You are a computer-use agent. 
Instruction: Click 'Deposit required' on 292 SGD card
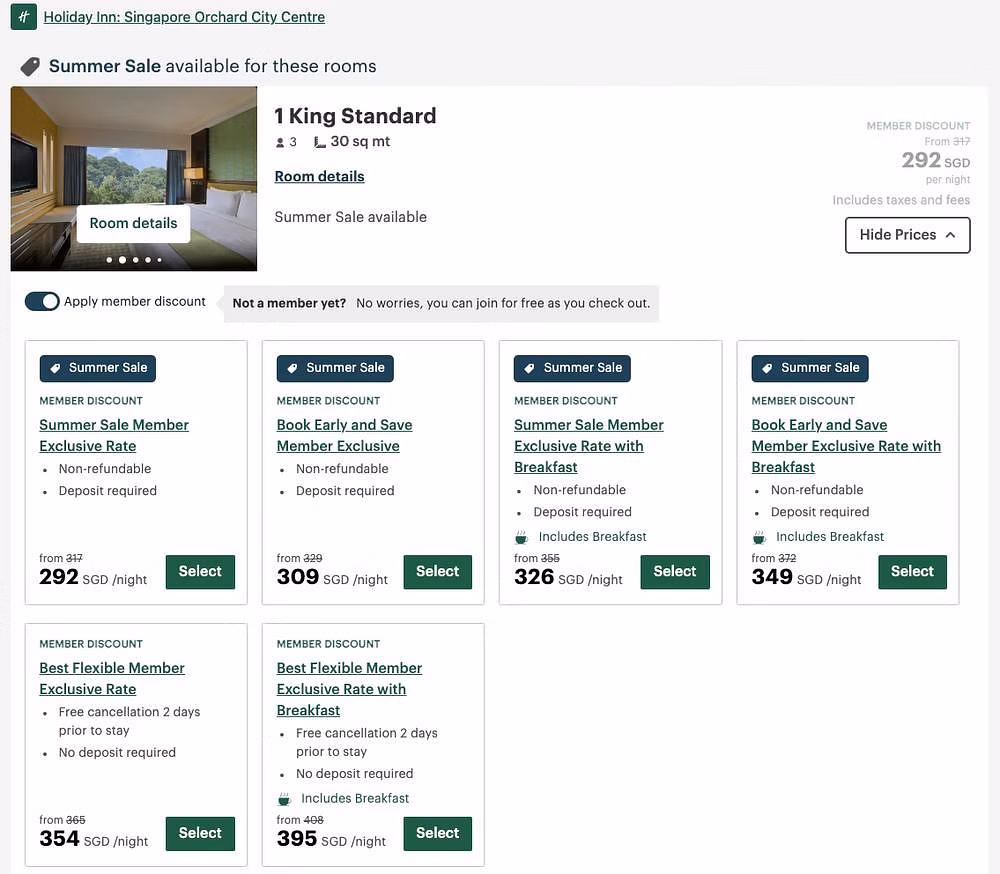click(x=108, y=491)
